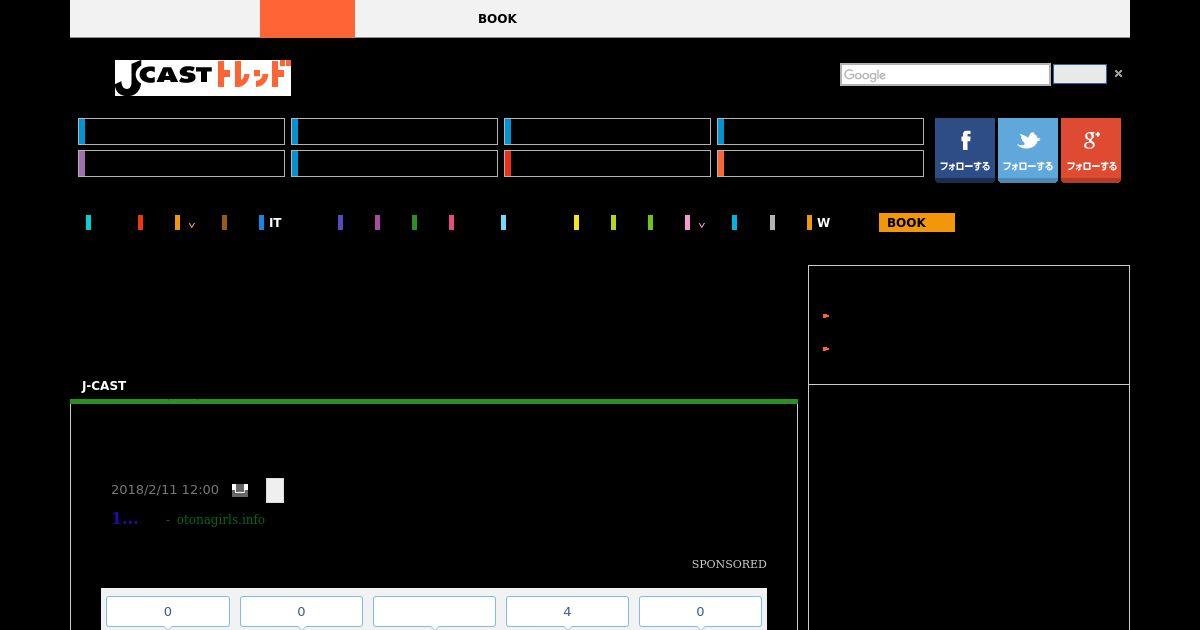Open topic box with purple left edge
1200x630 pixels.
click(x=181, y=163)
